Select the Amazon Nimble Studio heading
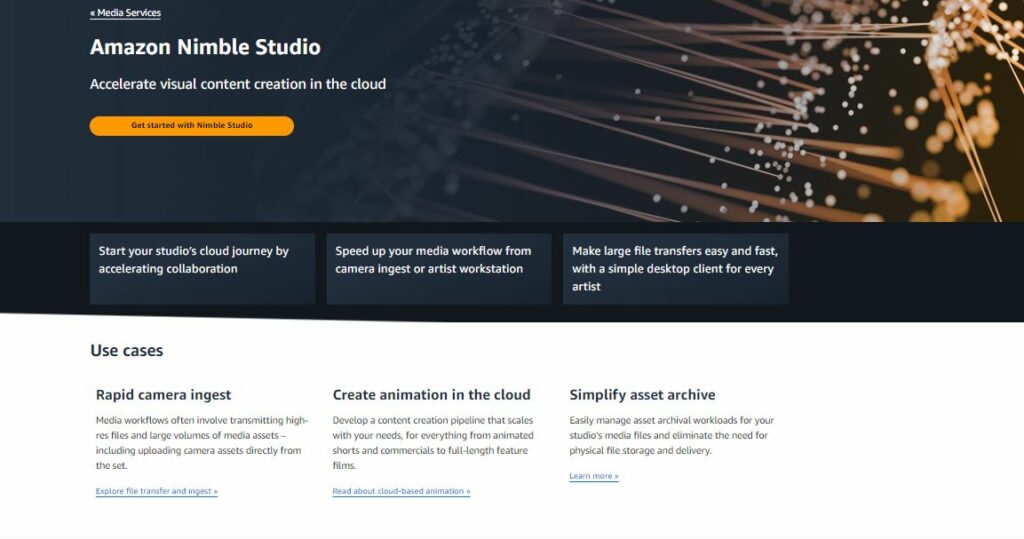This screenshot has width=1024, height=539. coord(205,47)
